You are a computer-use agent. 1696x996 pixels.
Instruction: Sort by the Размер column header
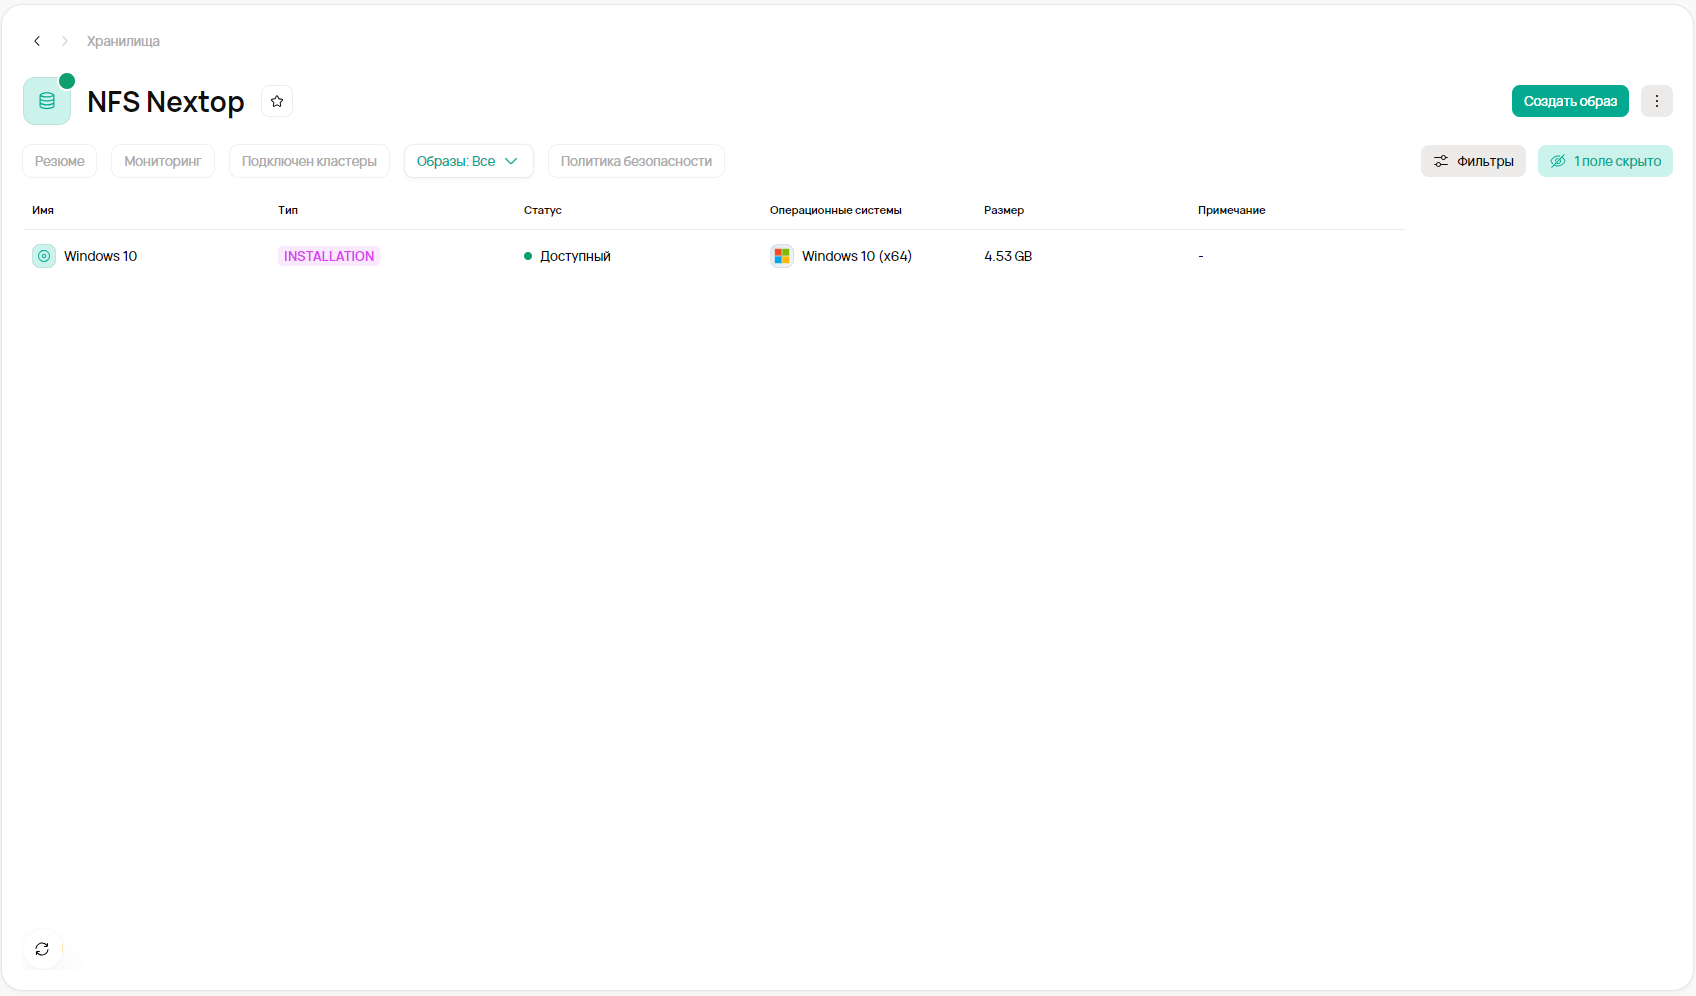[1003, 210]
